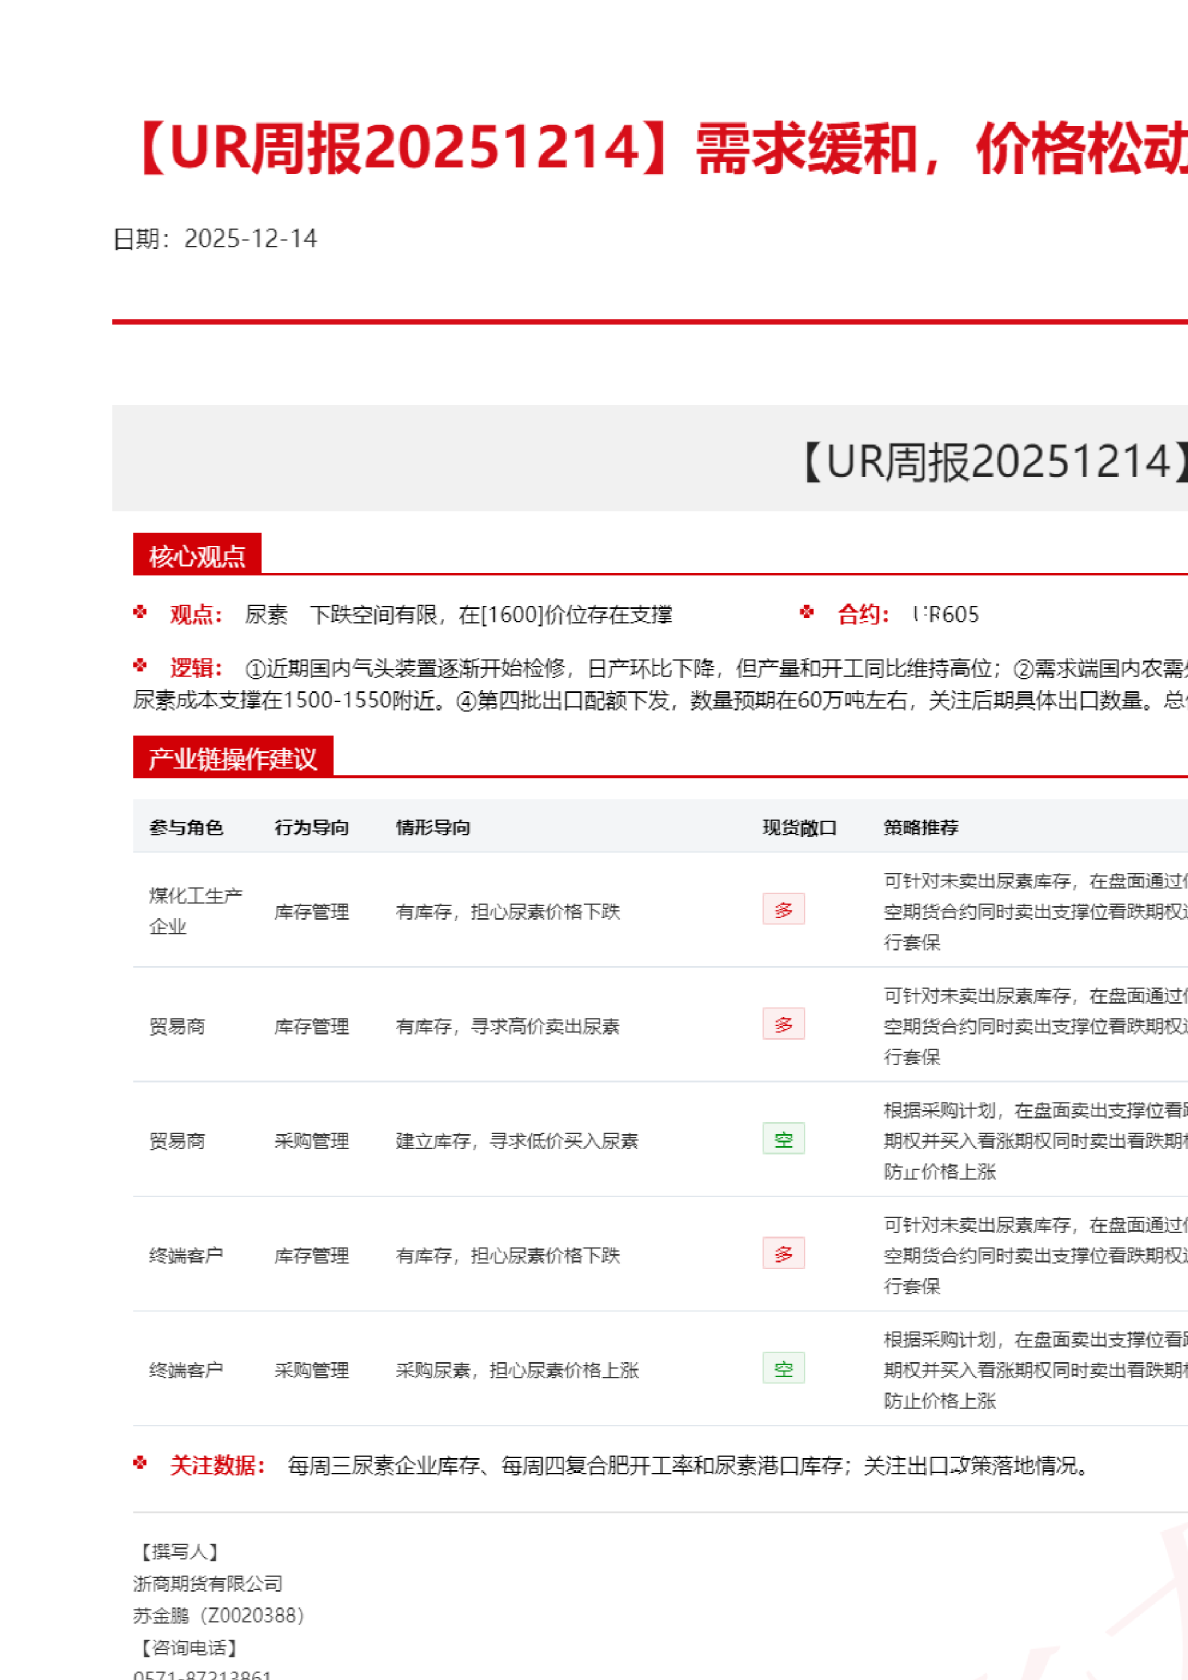Viewport: 1188px width, 1680px height.
Task: Select the 产业链操作建议 section tab
Action: click(x=232, y=758)
